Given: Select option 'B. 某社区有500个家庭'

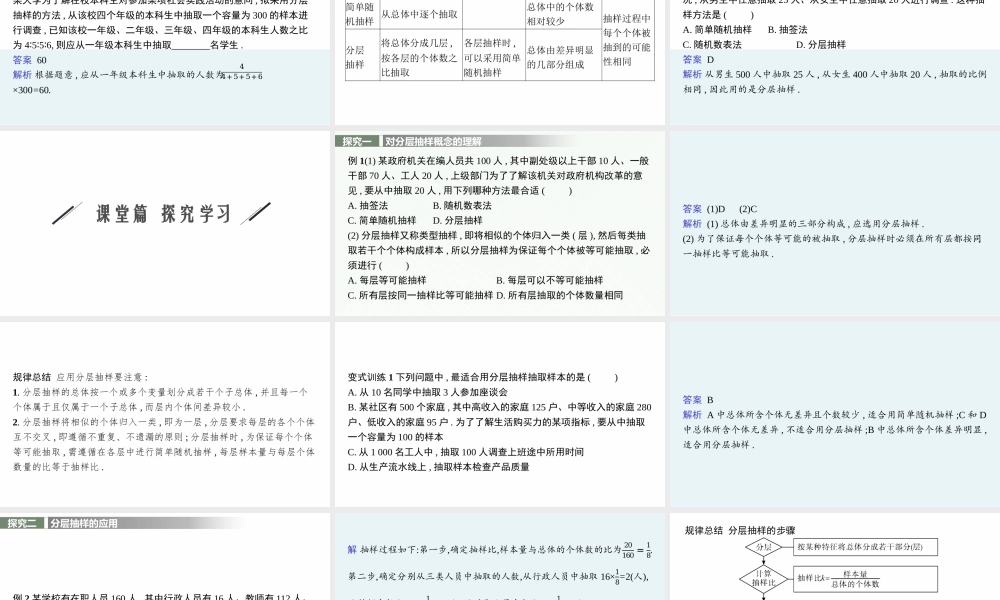Looking at the screenshot, I should pyautogui.click(x=499, y=421).
